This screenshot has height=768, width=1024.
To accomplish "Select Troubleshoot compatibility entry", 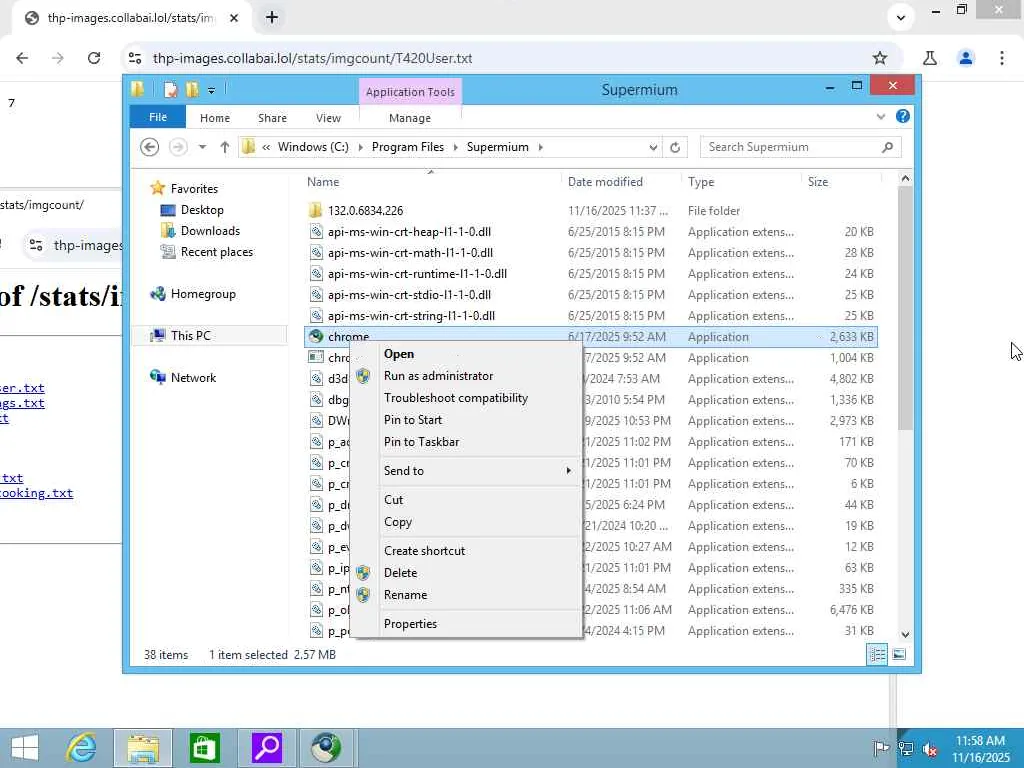I will (456, 398).
